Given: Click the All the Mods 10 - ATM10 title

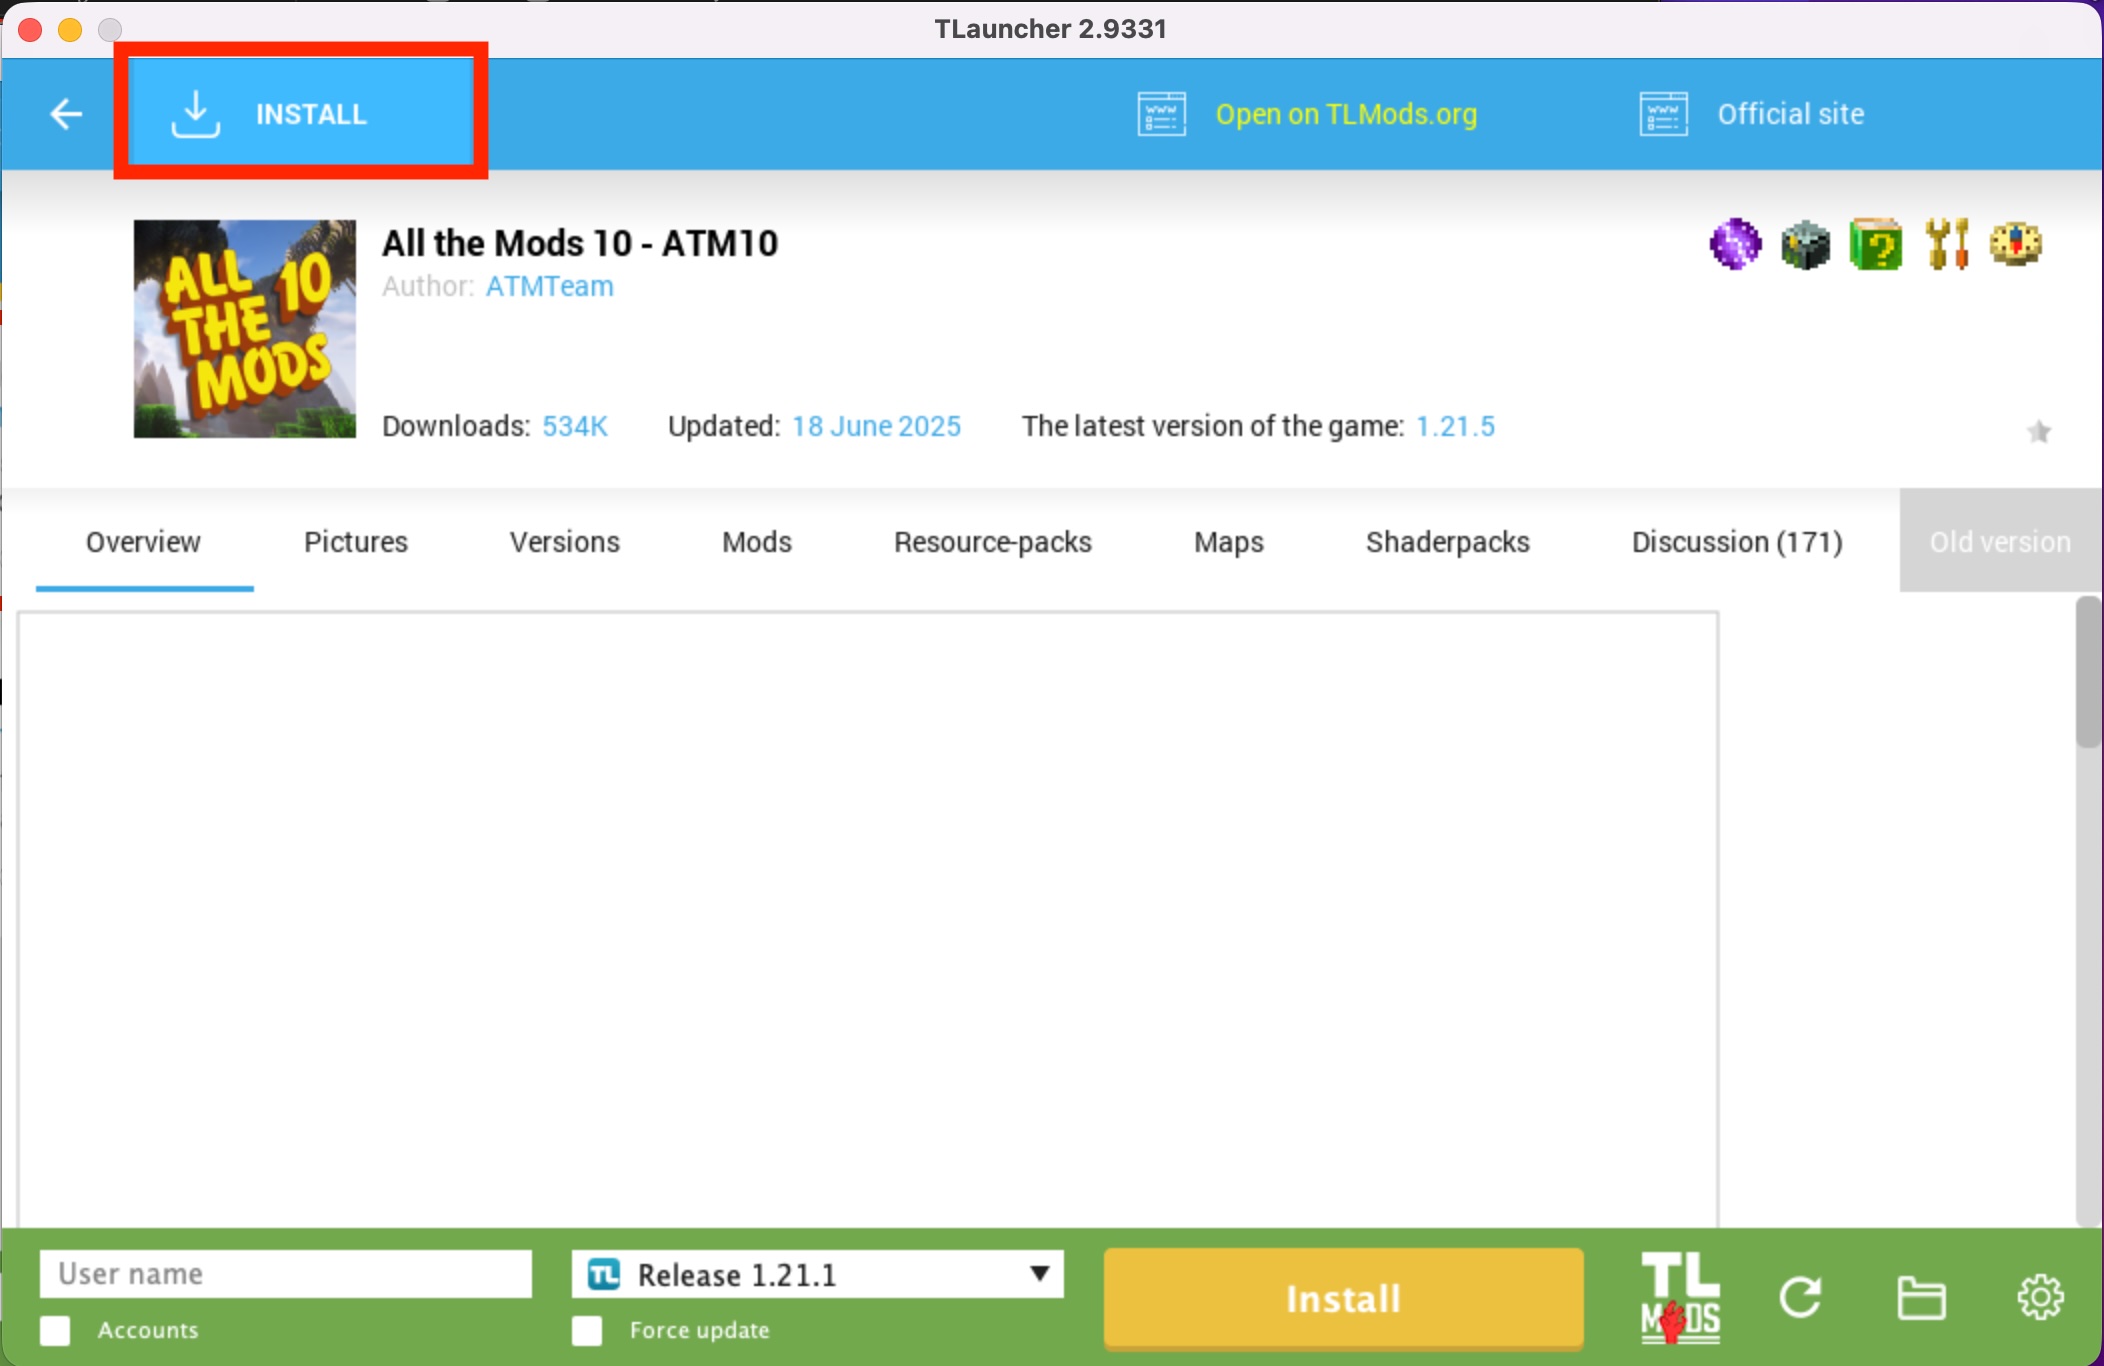Looking at the screenshot, I should point(580,243).
